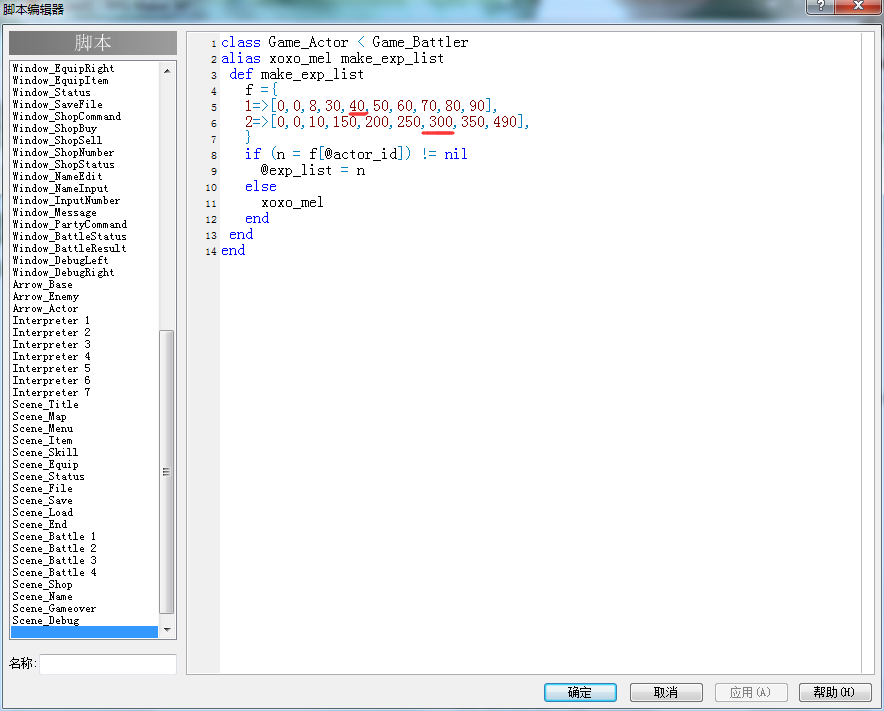The height and width of the screenshot is (711, 884).
Task: Click the 帮助(H) help button
Action: 835,692
